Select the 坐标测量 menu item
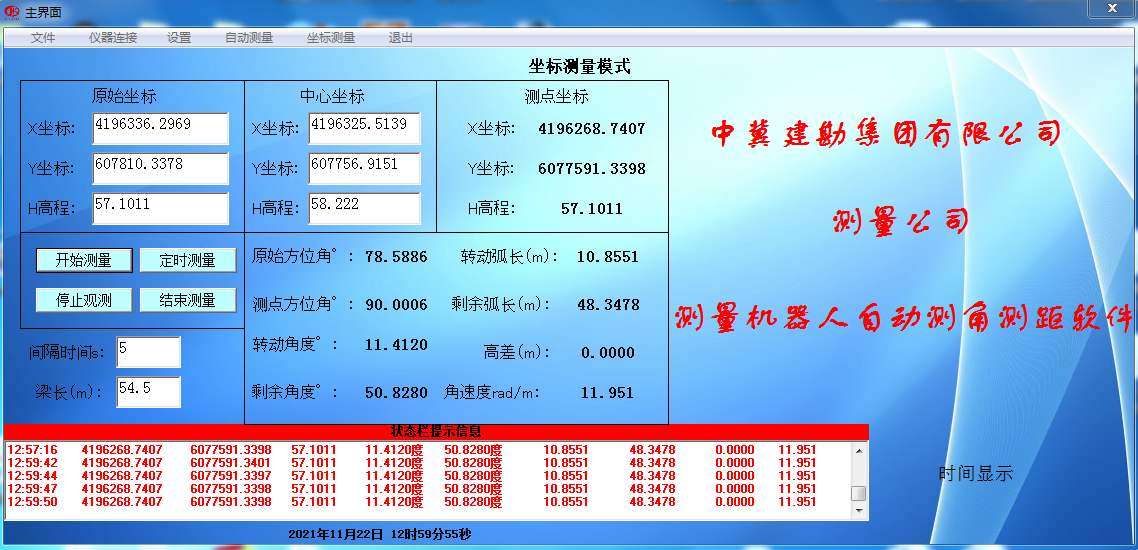The image size is (1138, 550). point(331,38)
